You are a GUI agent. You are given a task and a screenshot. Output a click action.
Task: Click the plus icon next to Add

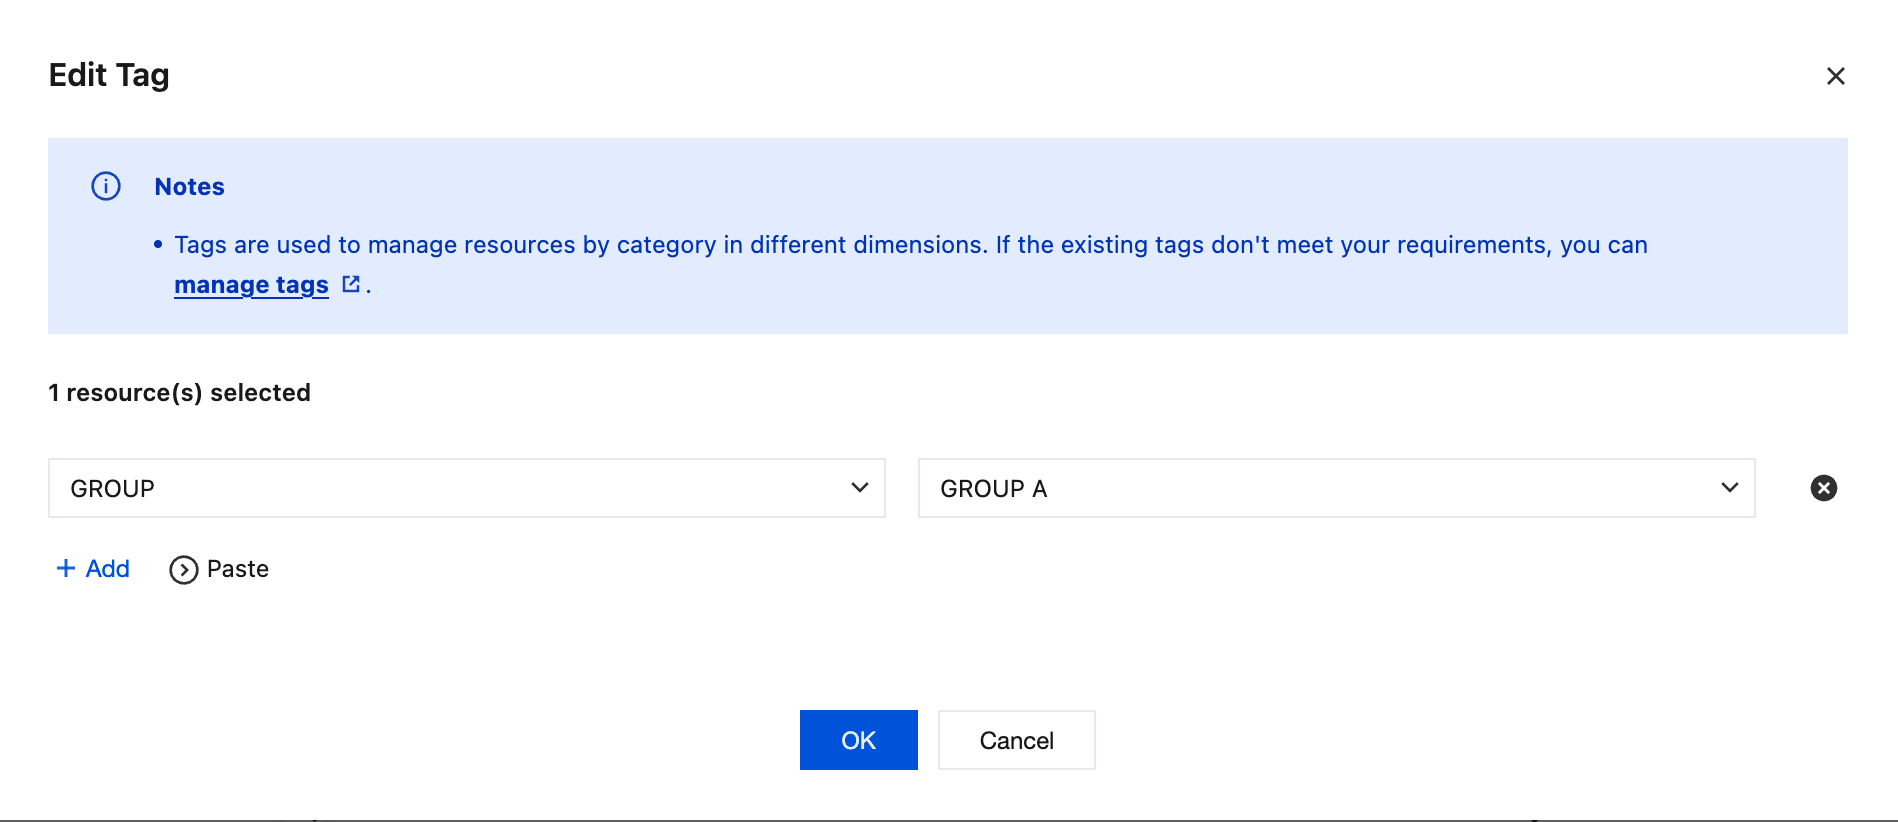click(x=66, y=568)
